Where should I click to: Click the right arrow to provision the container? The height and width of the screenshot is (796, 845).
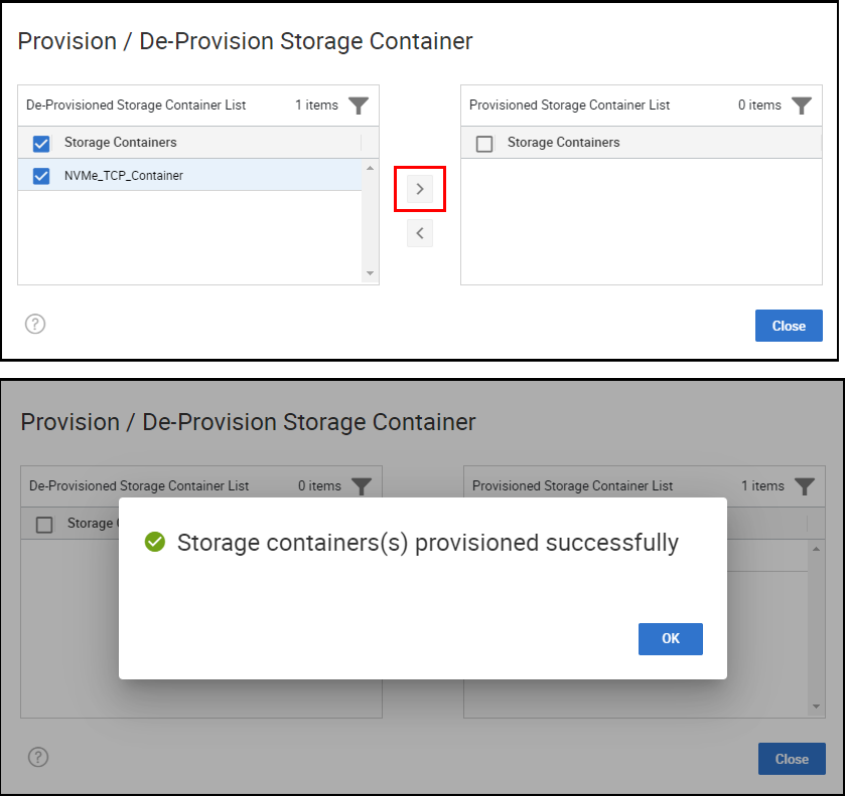pos(420,189)
